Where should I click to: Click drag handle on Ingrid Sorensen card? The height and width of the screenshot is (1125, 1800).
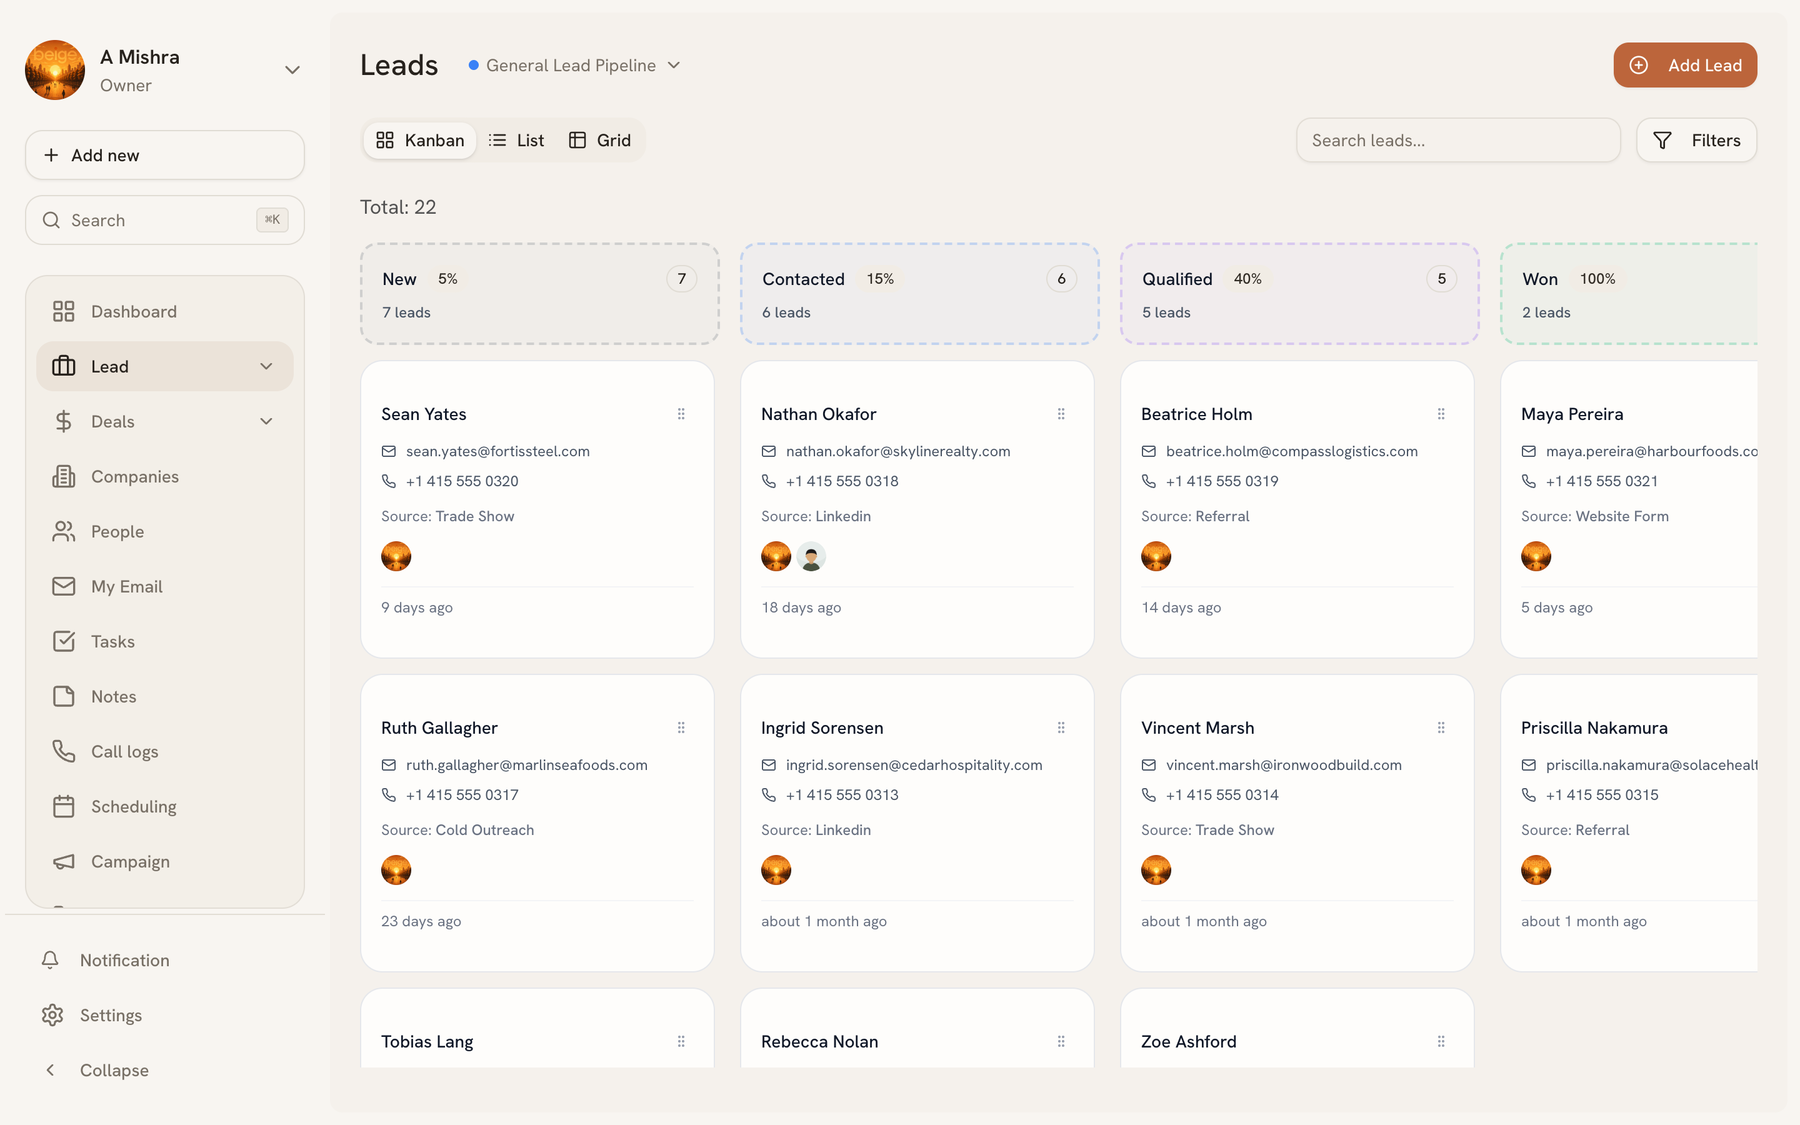tap(1061, 728)
